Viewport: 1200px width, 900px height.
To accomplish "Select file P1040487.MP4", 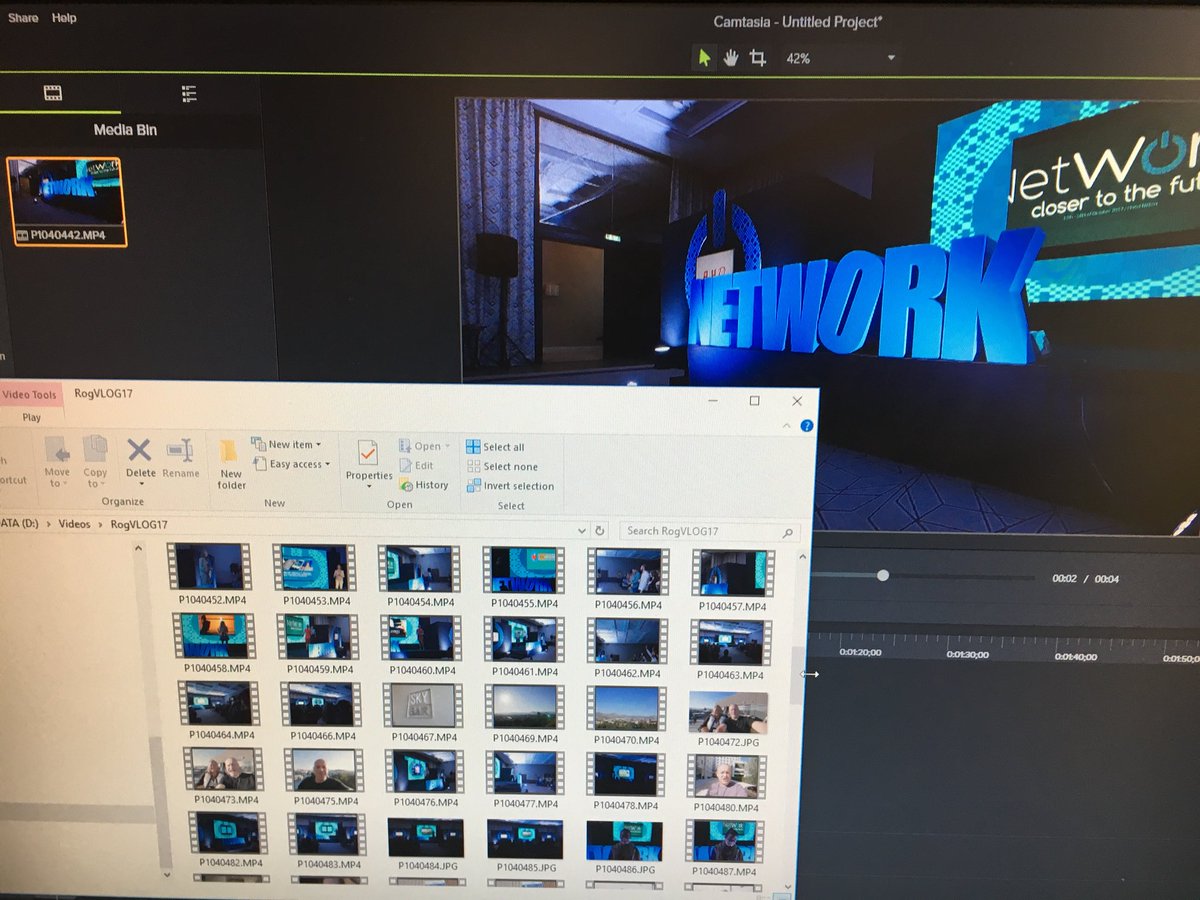I will (725, 849).
